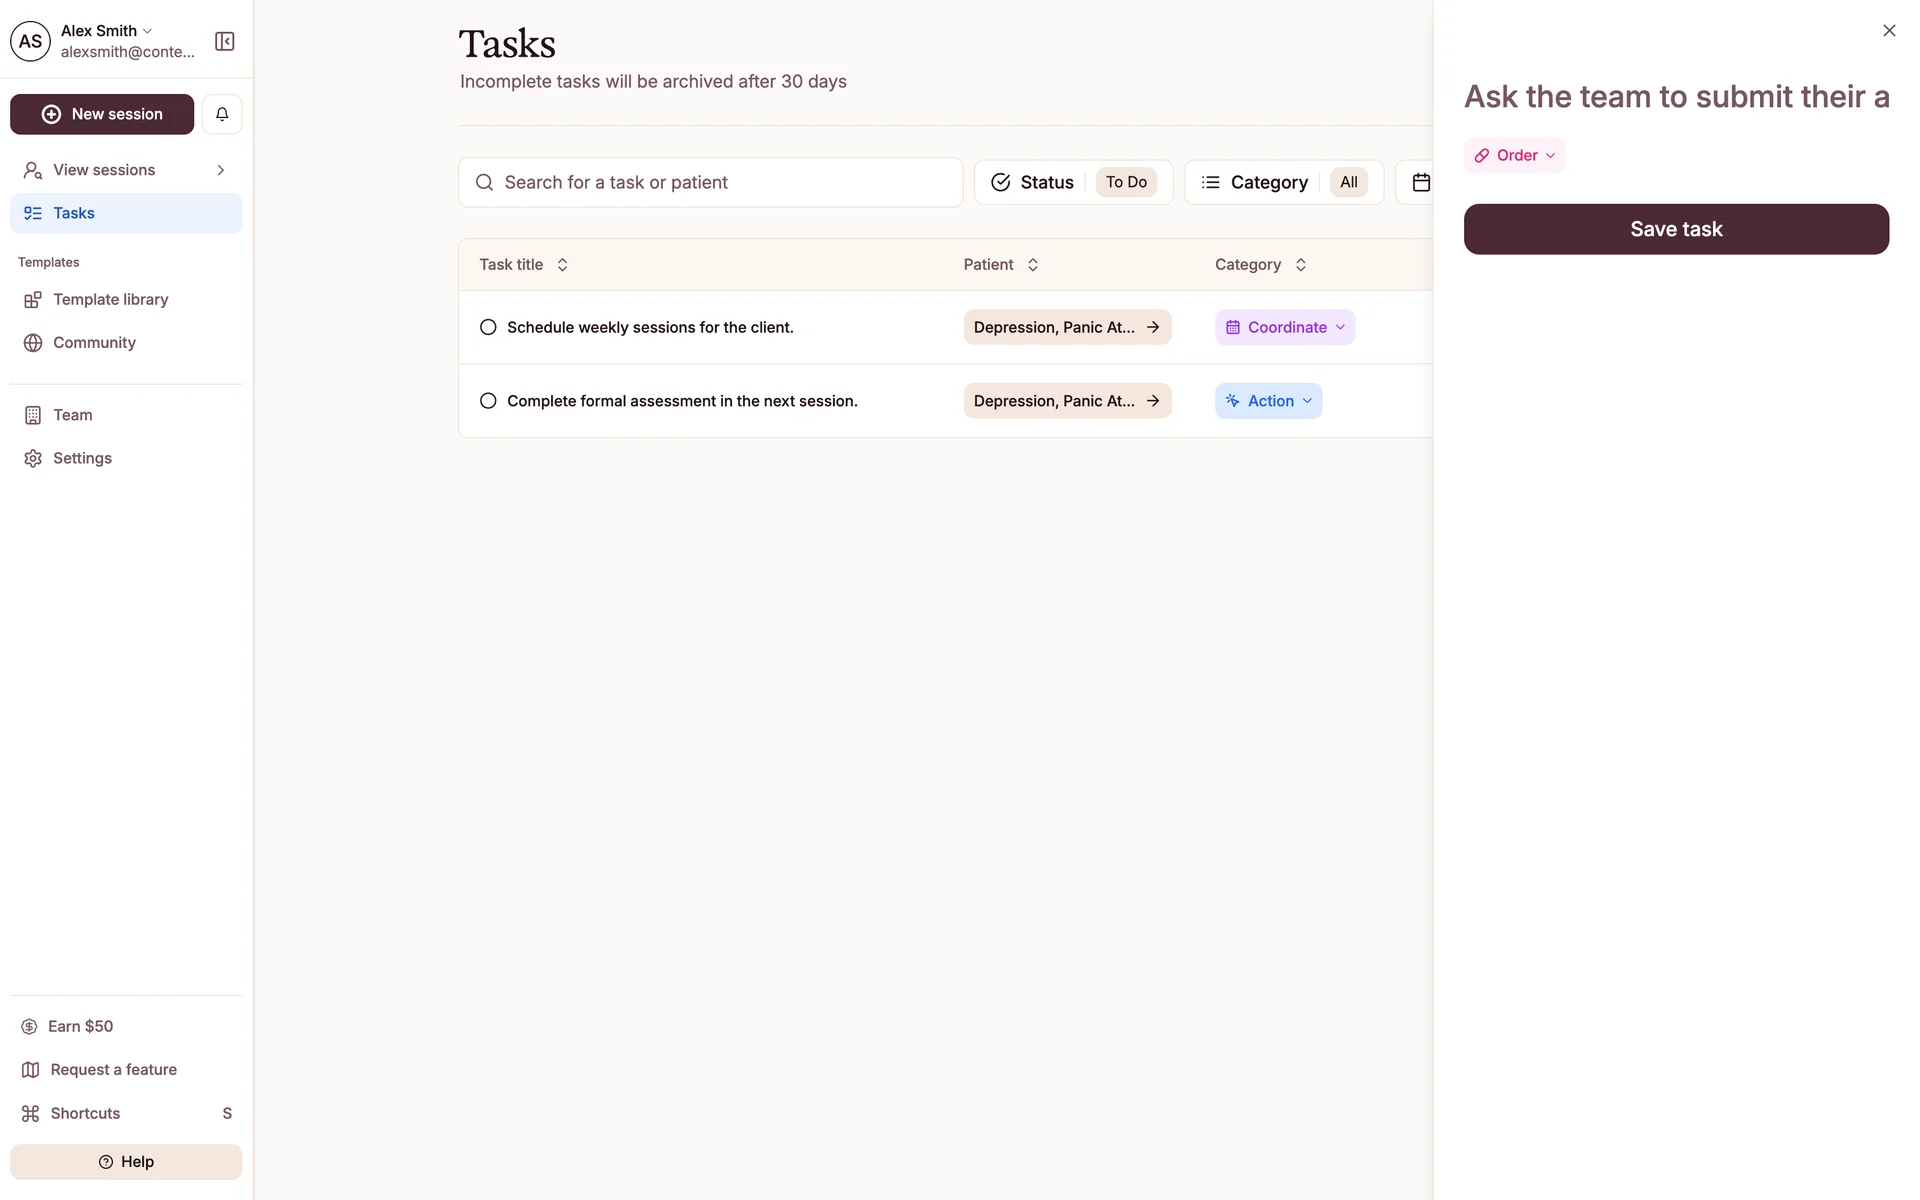Open the Coordinate category dropdown
The width and height of the screenshot is (1920, 1200).
(1285, 327)
